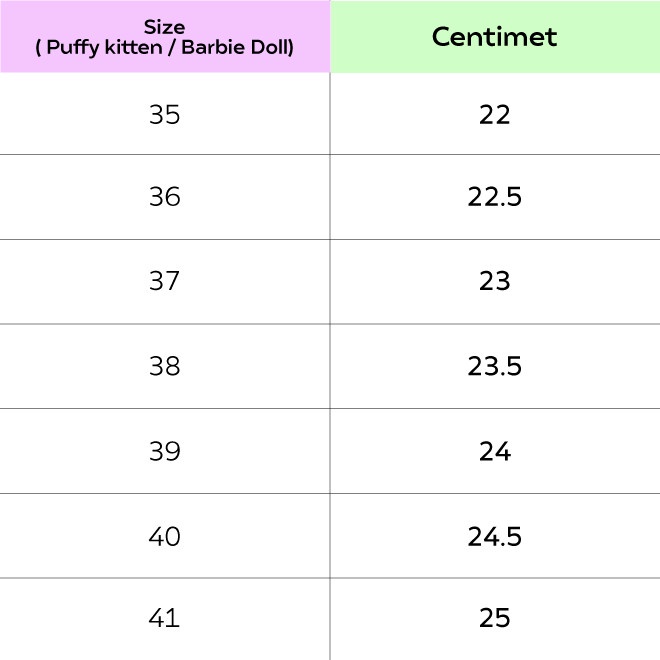Viewport: 660px width, 660px height.
Task: Click the 23 centimet value
Action: click(x=494, y=281)
